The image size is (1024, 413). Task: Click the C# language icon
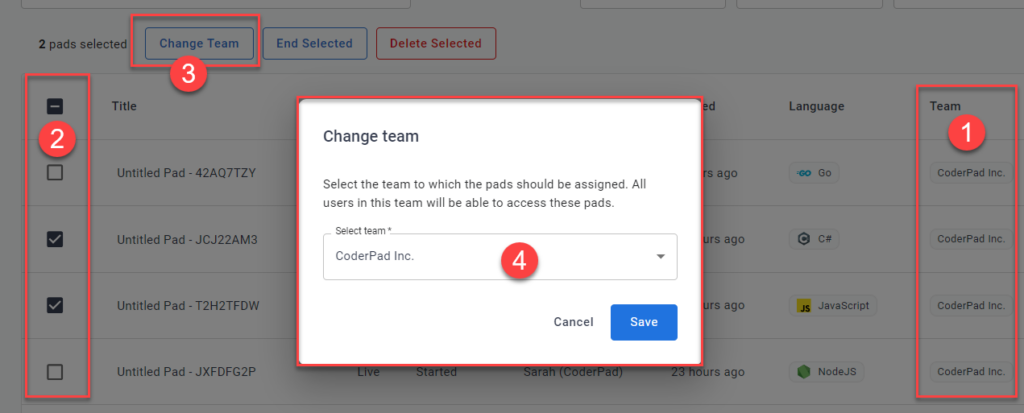[804, 239]
